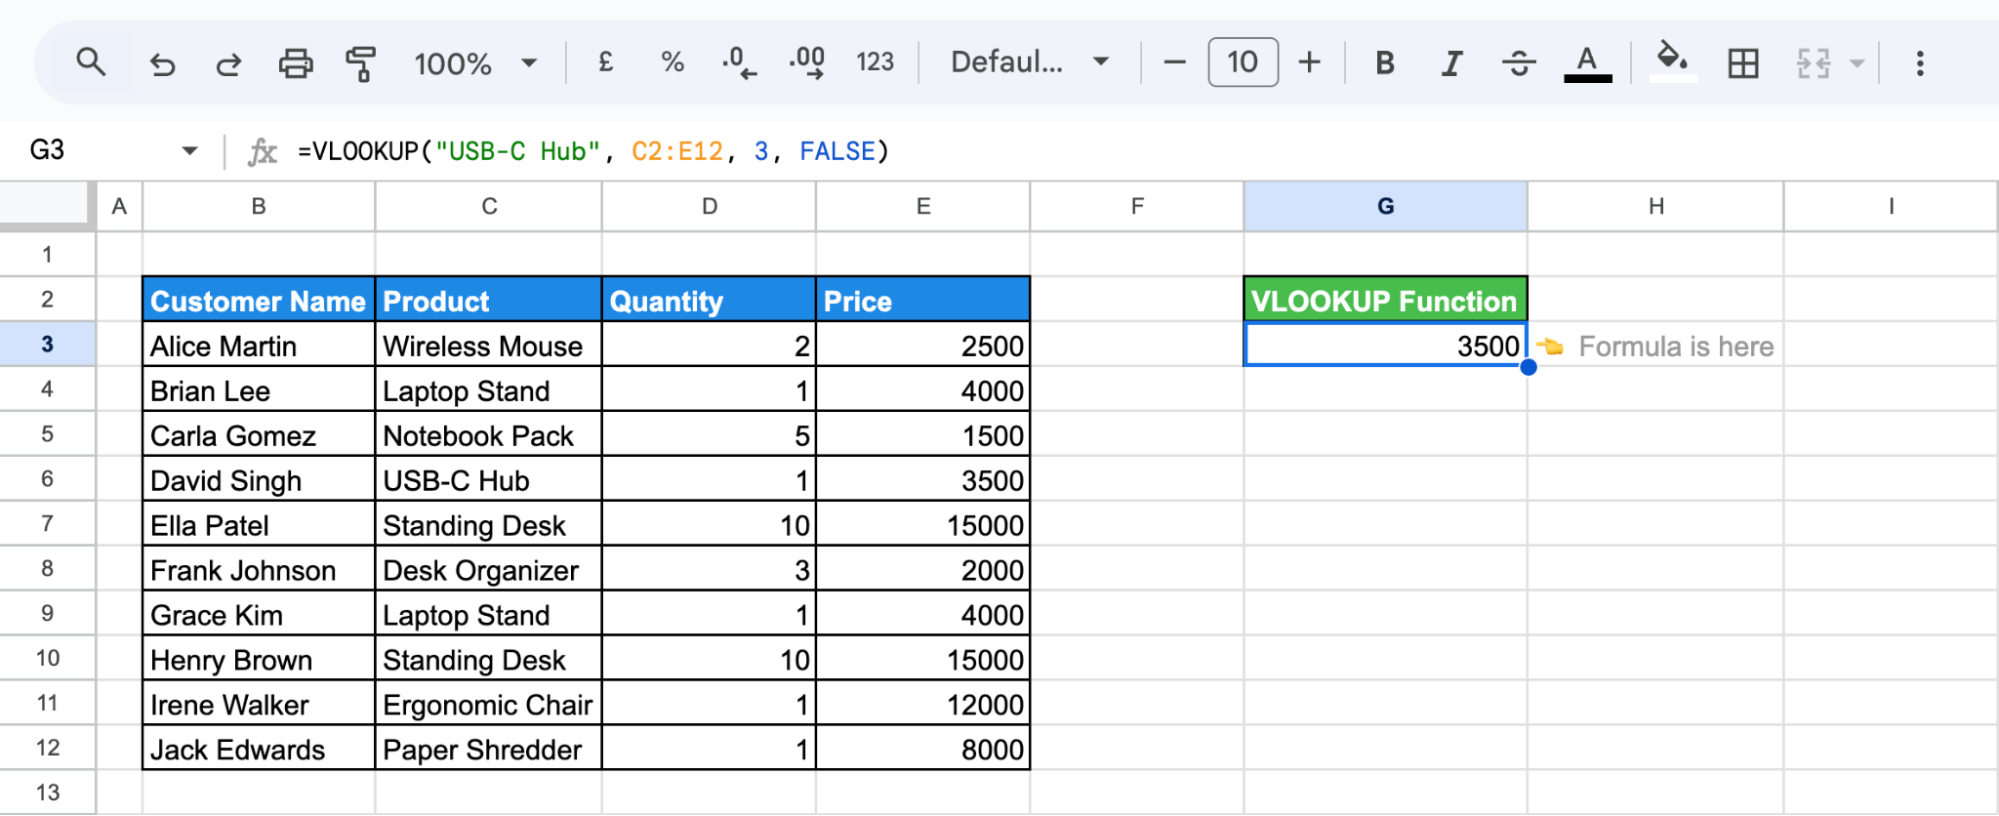Format as currency with £ icon
The width and height of the screenshot is (1999, 816).
click(x=605, y=63)
